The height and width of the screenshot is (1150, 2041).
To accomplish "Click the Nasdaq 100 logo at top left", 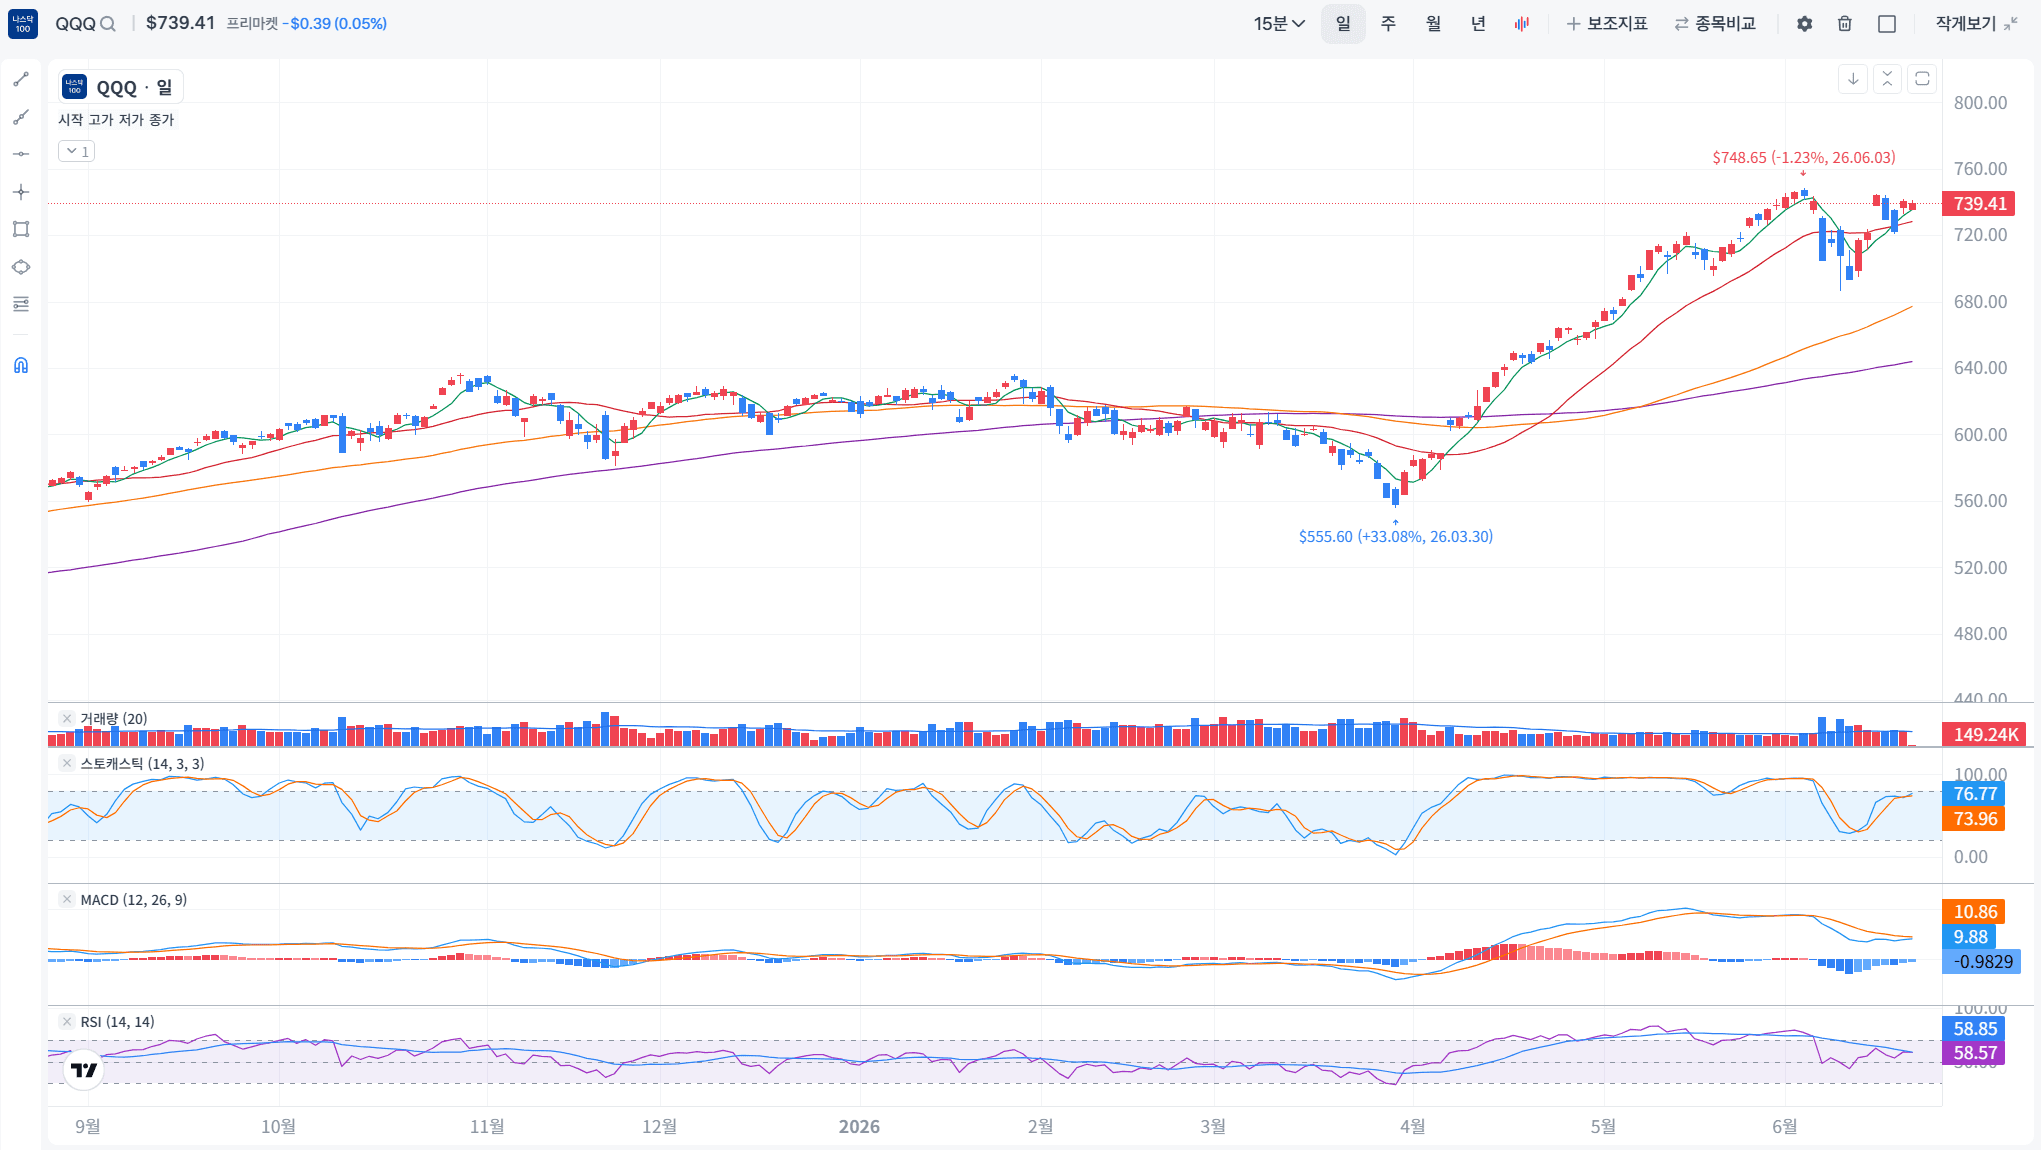I will tap(23, 23).
